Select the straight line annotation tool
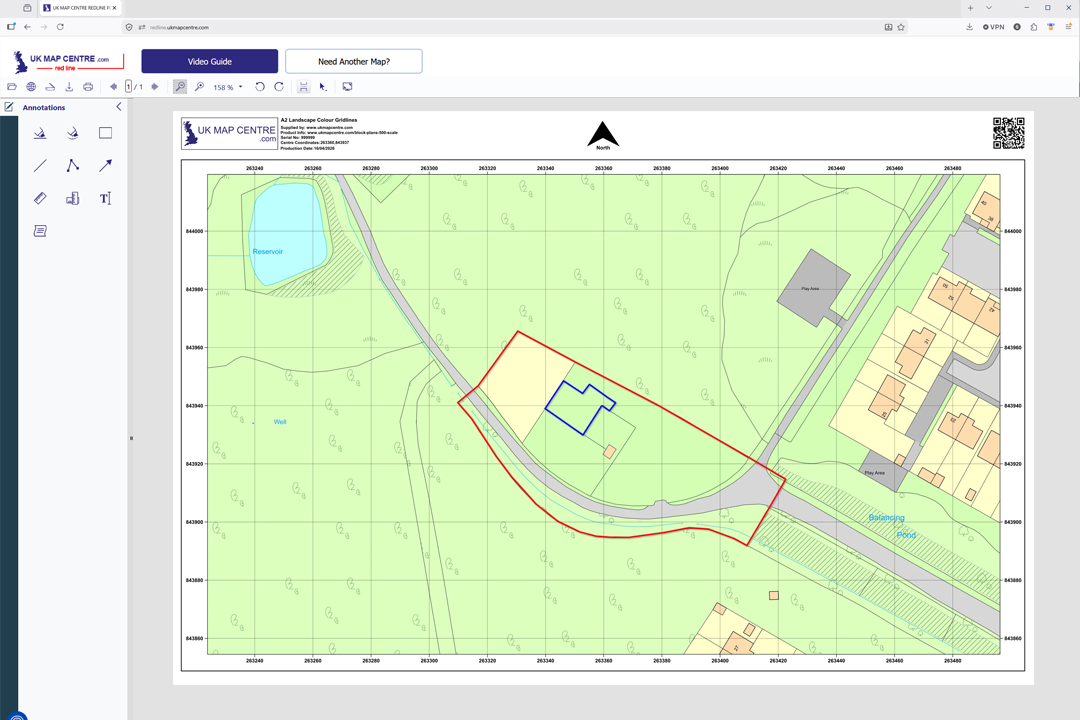This screenshot has width=1080, height=720. coord(40,165)
